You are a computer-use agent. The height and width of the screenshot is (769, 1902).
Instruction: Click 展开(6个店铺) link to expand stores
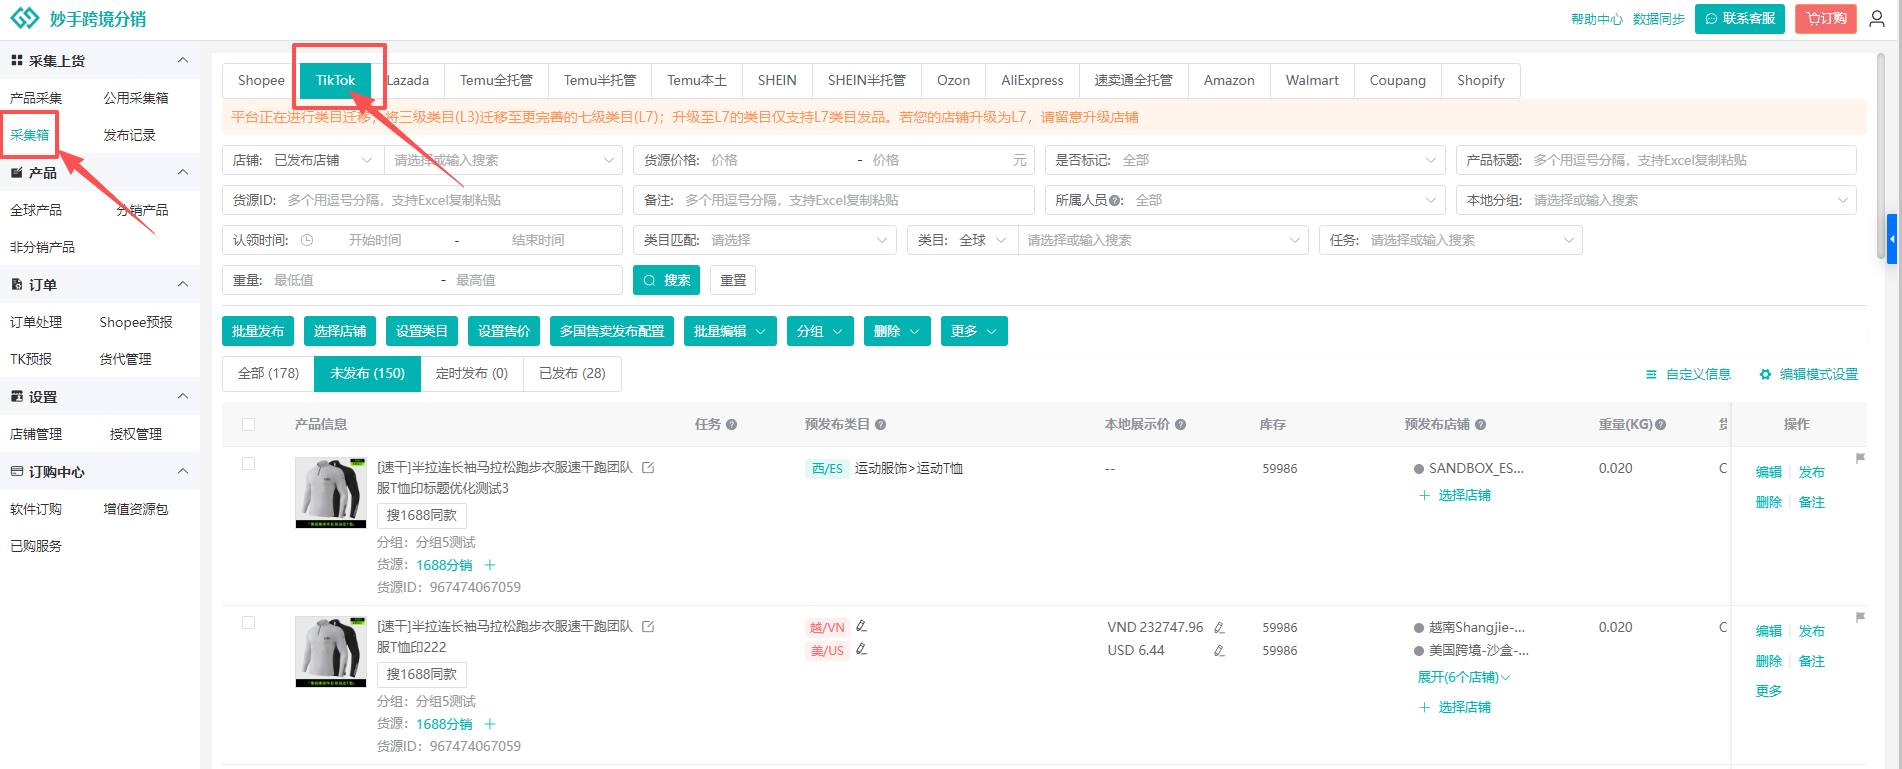pos(1463,677)
